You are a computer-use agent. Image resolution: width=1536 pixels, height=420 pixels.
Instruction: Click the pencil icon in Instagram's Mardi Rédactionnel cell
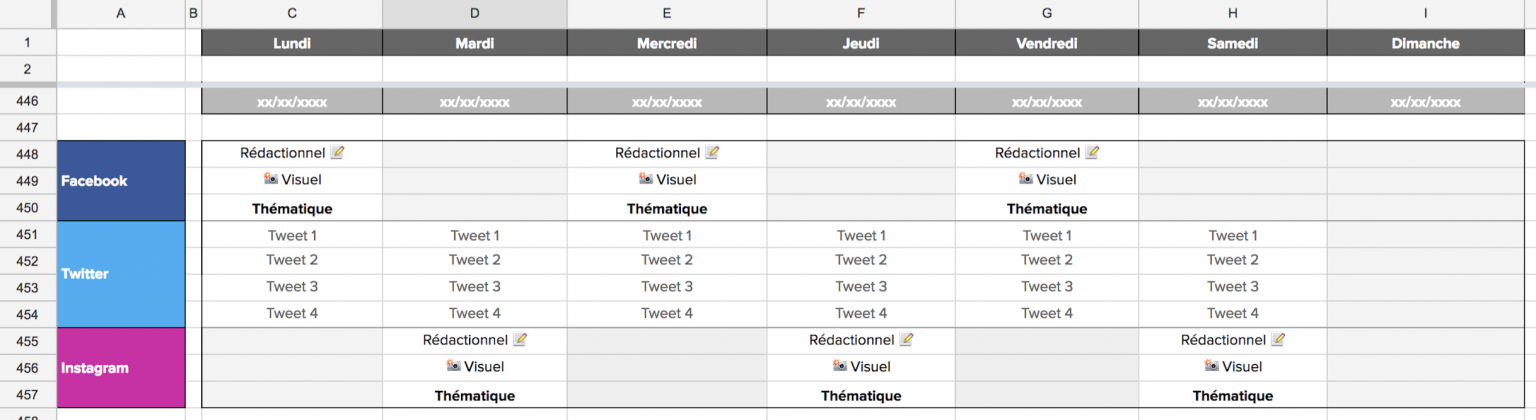coord(520,340)
